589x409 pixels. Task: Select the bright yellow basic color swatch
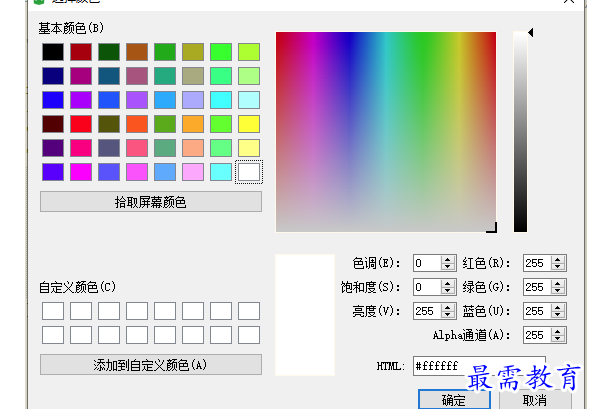click(249, 124)
